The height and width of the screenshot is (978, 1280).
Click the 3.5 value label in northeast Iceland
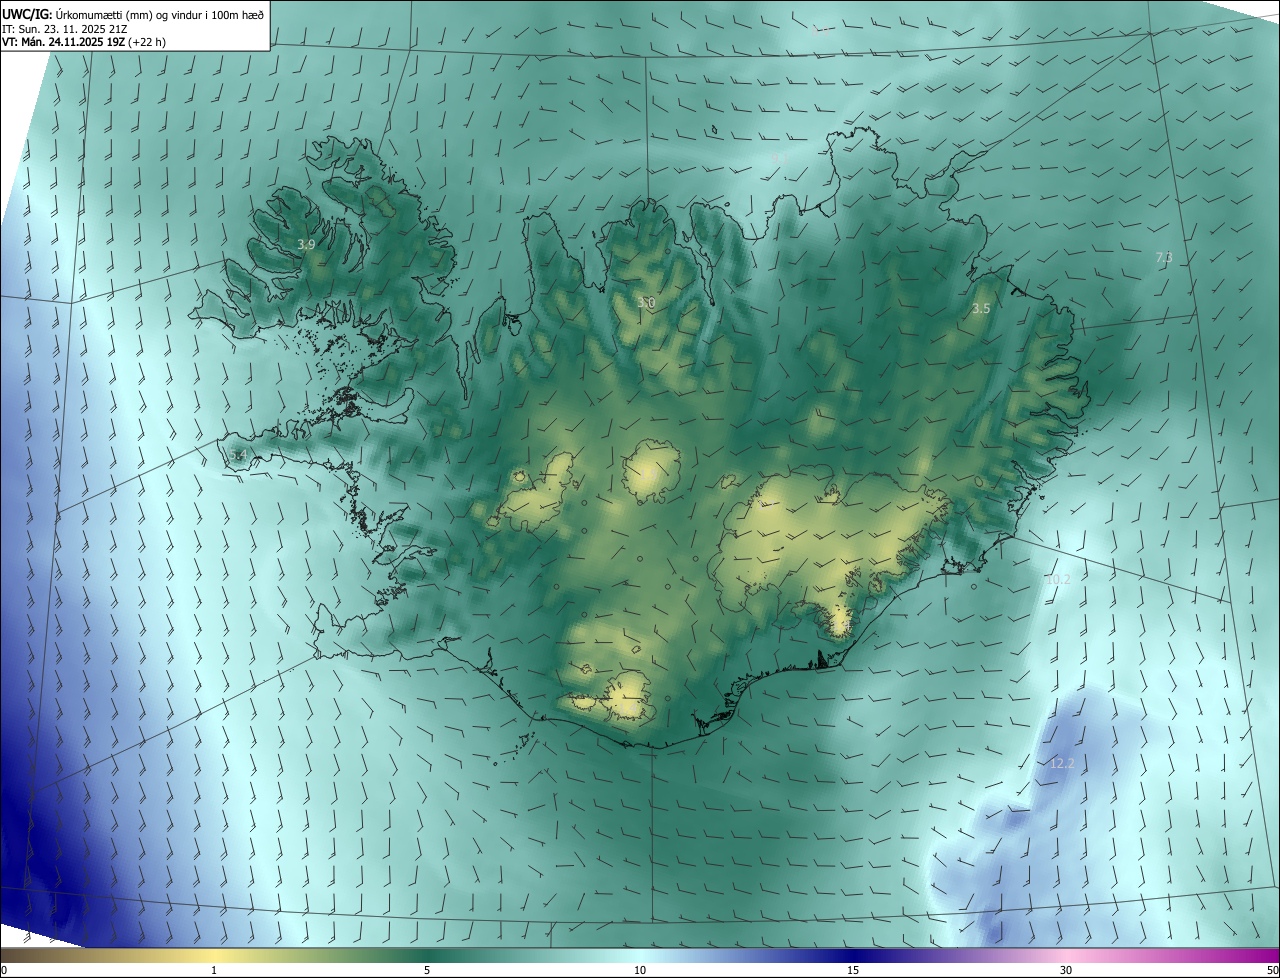(x=981, y=309)
